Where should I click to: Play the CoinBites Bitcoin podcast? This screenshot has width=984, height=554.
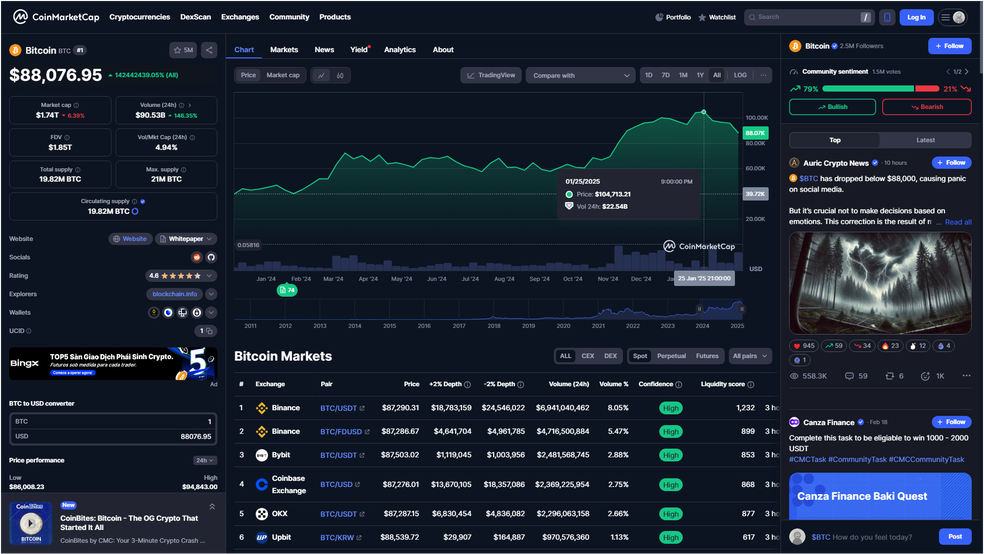click(x=31, y=523)
